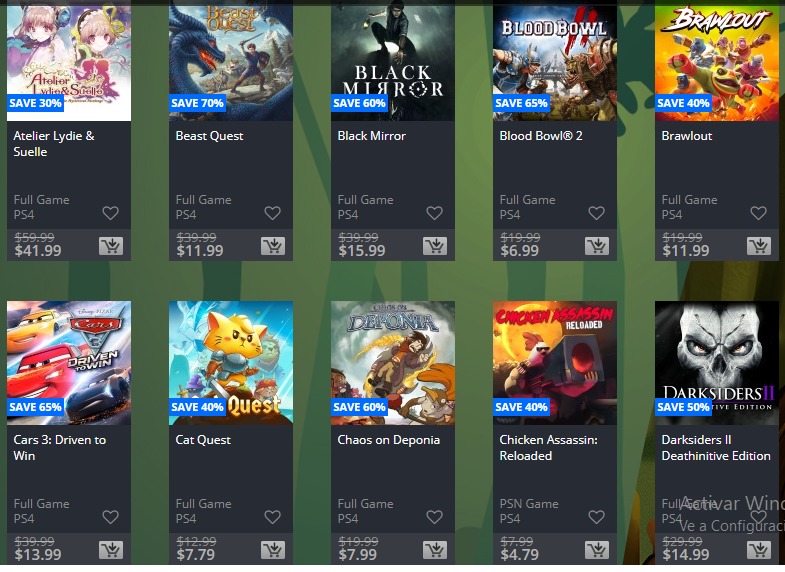Open the Chaos on Deponia title link
This screenshot has height=572, width=785.
[x=388, y=440]
